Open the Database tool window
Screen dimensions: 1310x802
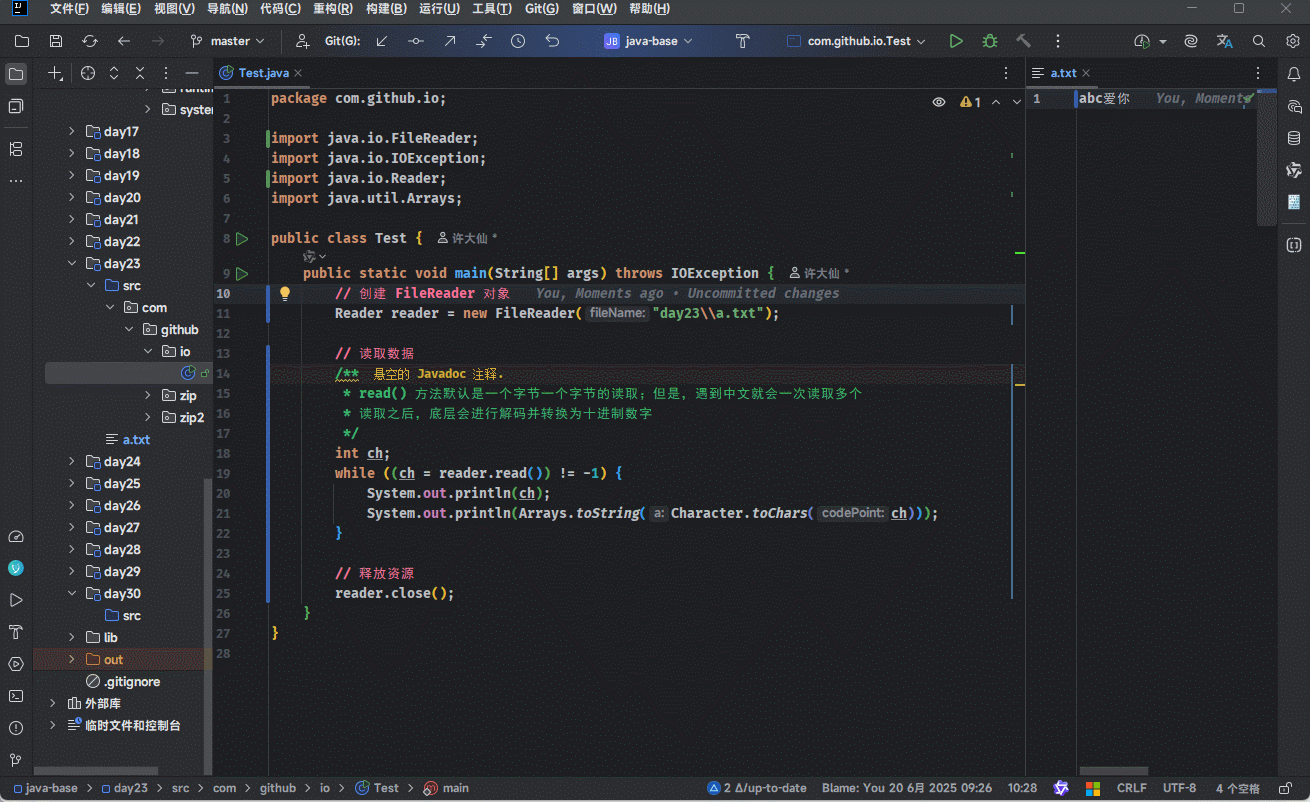coord(1294,138)
